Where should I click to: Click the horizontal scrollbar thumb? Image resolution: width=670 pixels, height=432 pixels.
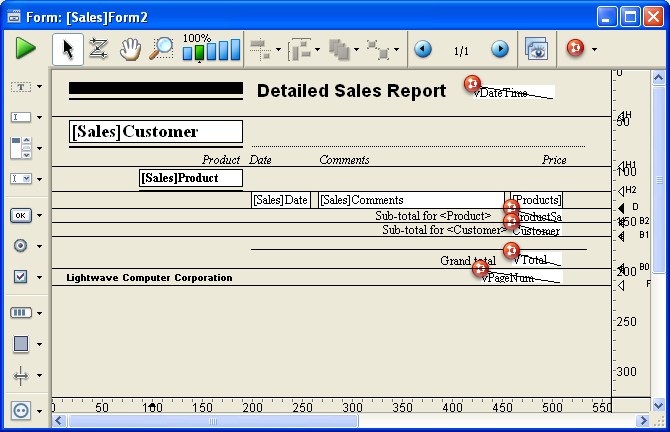(210, 421)
